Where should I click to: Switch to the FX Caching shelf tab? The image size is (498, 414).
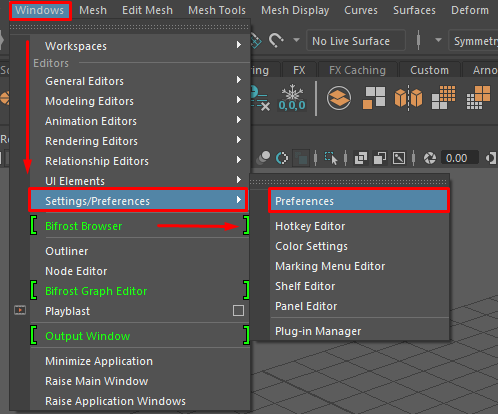(357, 70)
